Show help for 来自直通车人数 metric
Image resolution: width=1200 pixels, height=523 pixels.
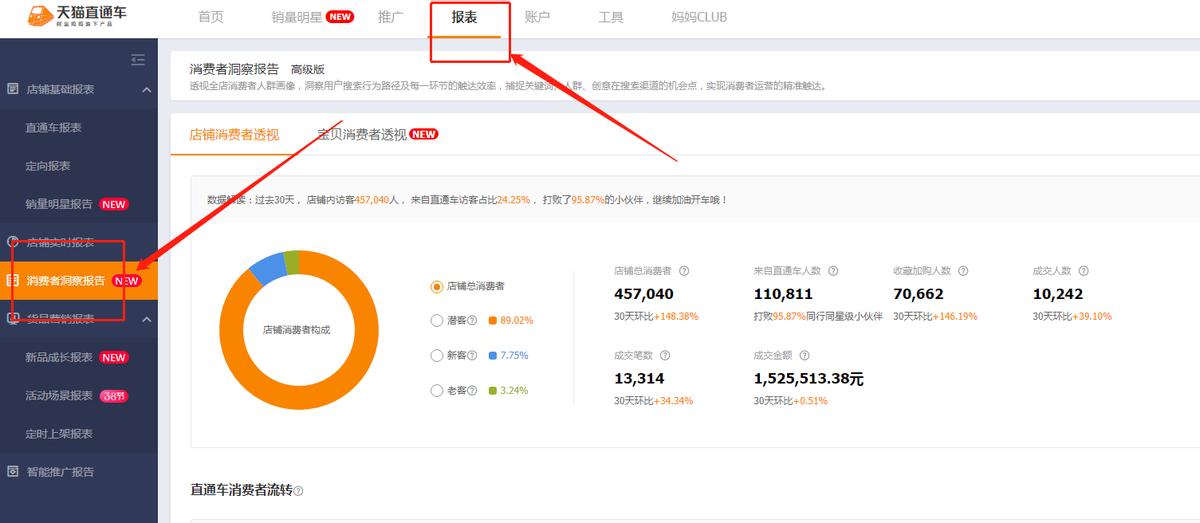point(833,271)
